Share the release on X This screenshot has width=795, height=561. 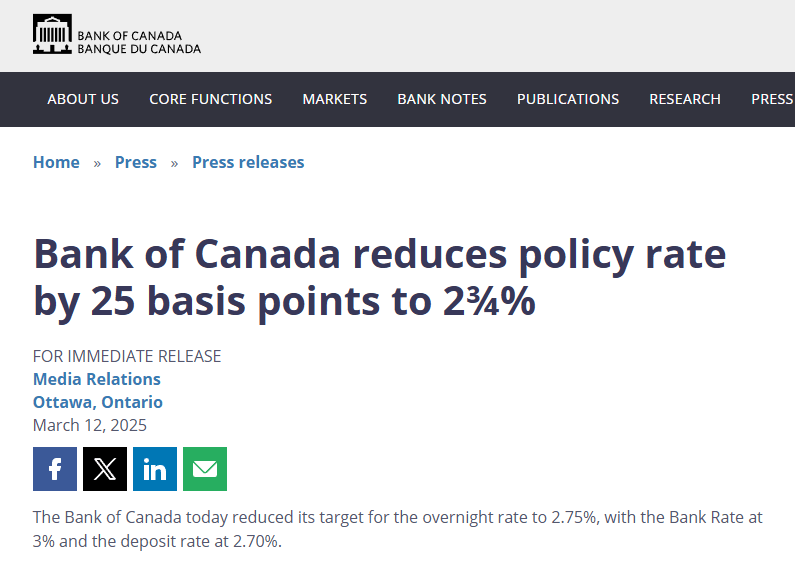[105, 469]
